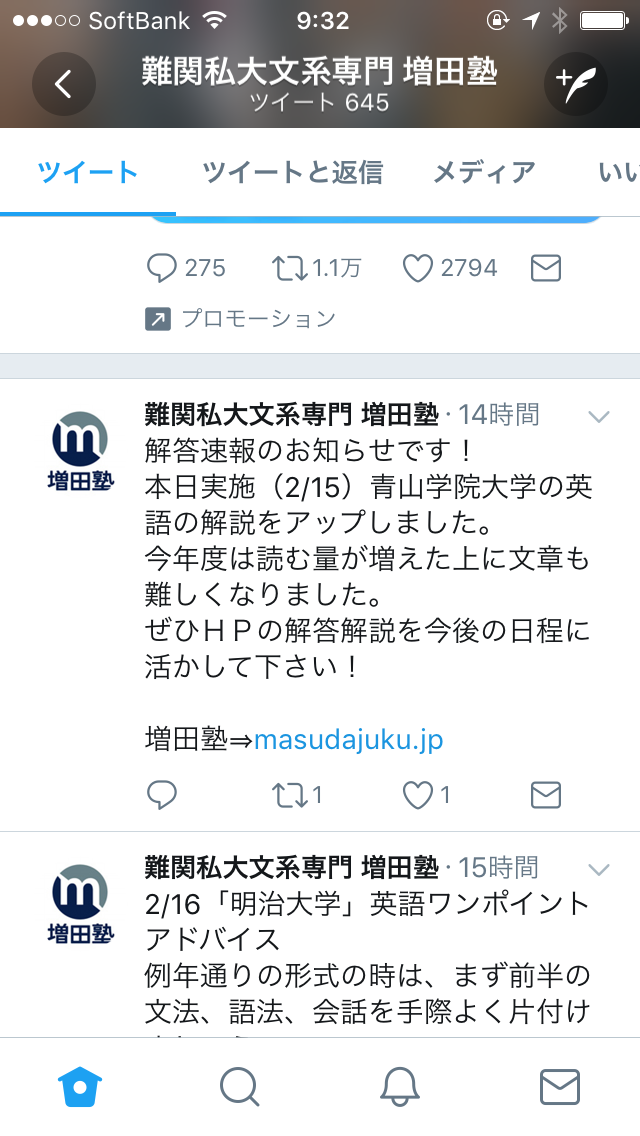Switch to the ツイートと返信 tab
Screen dimensions: 640x1136
coord(293,172)
